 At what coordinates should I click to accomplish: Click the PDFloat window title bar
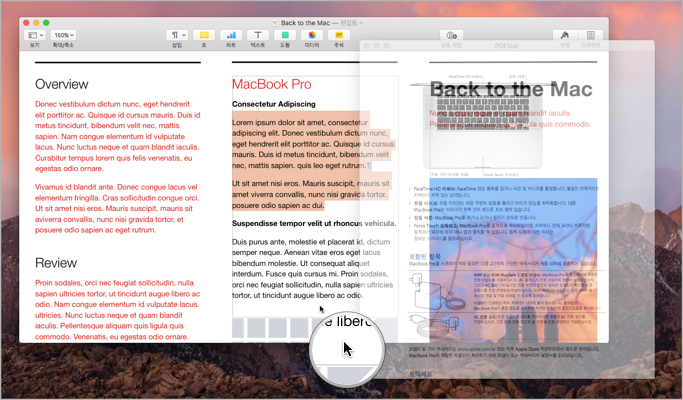pos(507,45)
